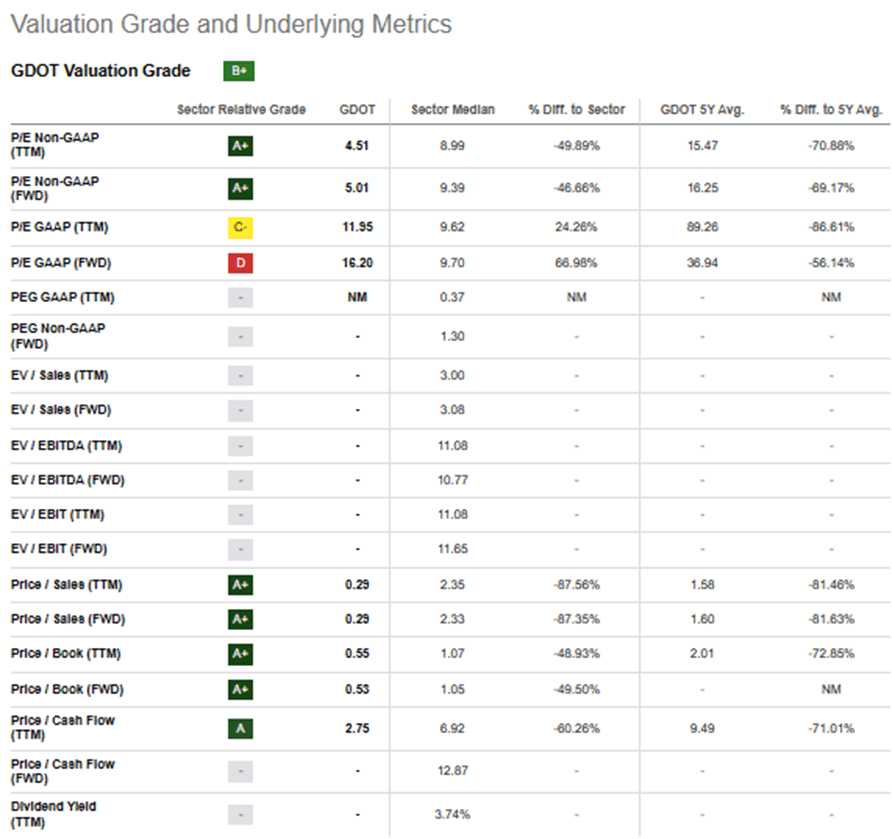This screenshot has height=839, width=892.
Task: Select the percentage -87.56%
Action: tap(577, 585)
